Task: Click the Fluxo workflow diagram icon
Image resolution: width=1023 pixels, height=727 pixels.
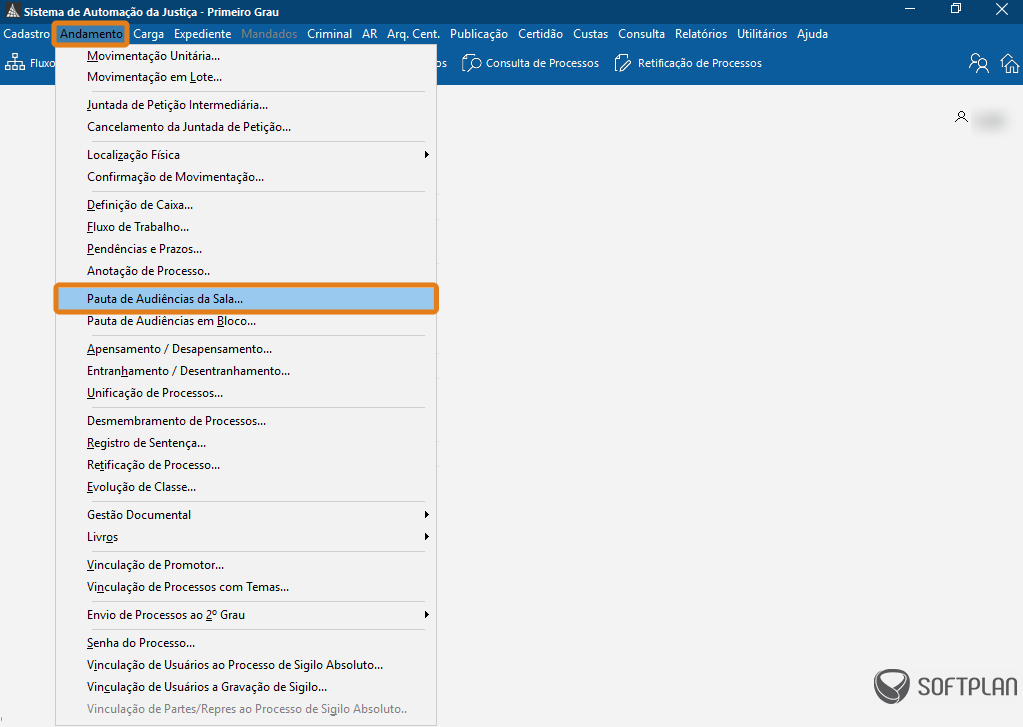Action: point(14,63)
